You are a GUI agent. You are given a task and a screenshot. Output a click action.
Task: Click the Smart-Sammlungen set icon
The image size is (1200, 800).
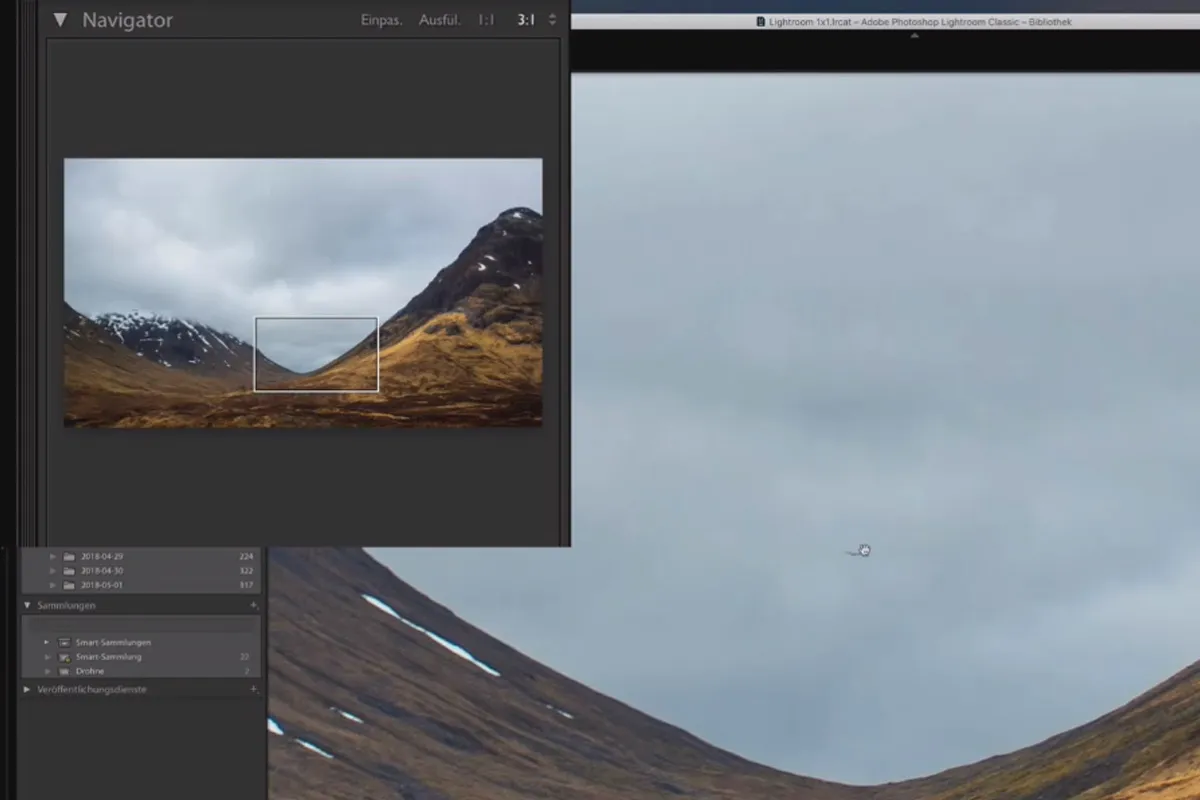pyautogui.click(x=64, y=642)
